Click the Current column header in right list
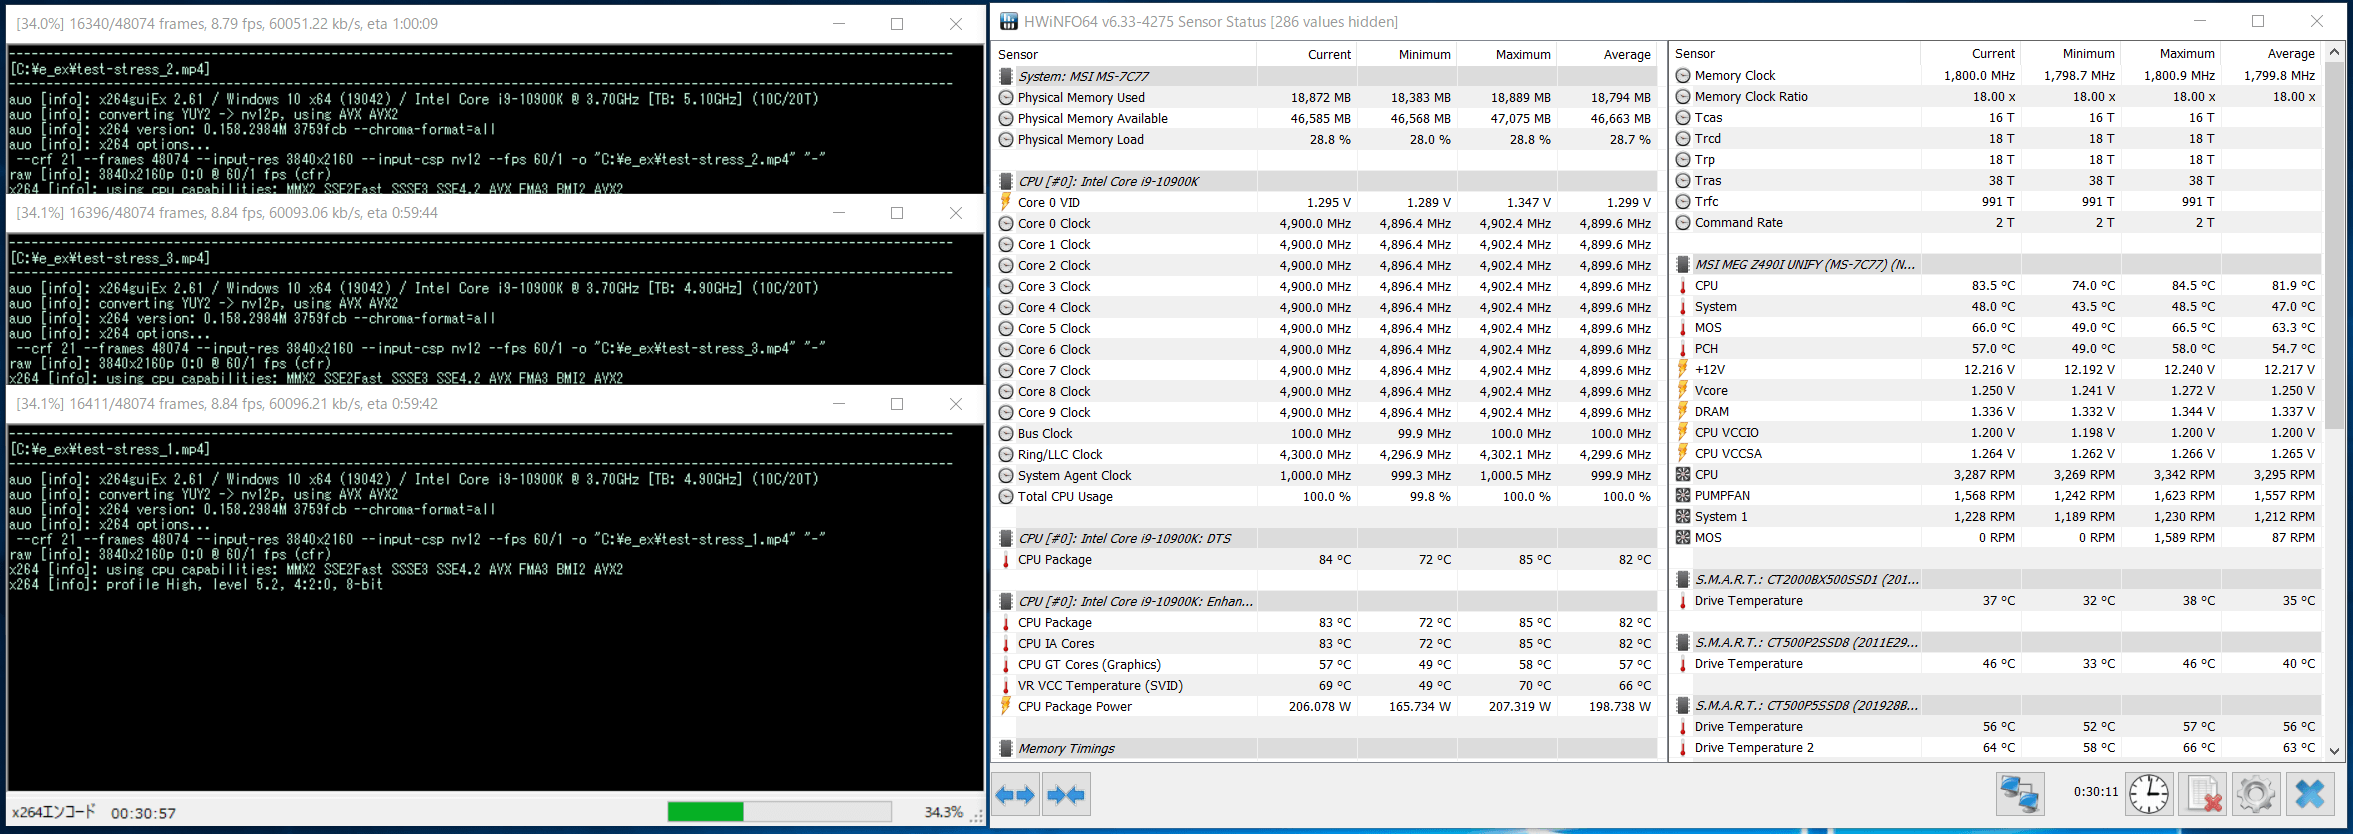2353x834 pixels. pyautogui.click(x=1970, y=53)
